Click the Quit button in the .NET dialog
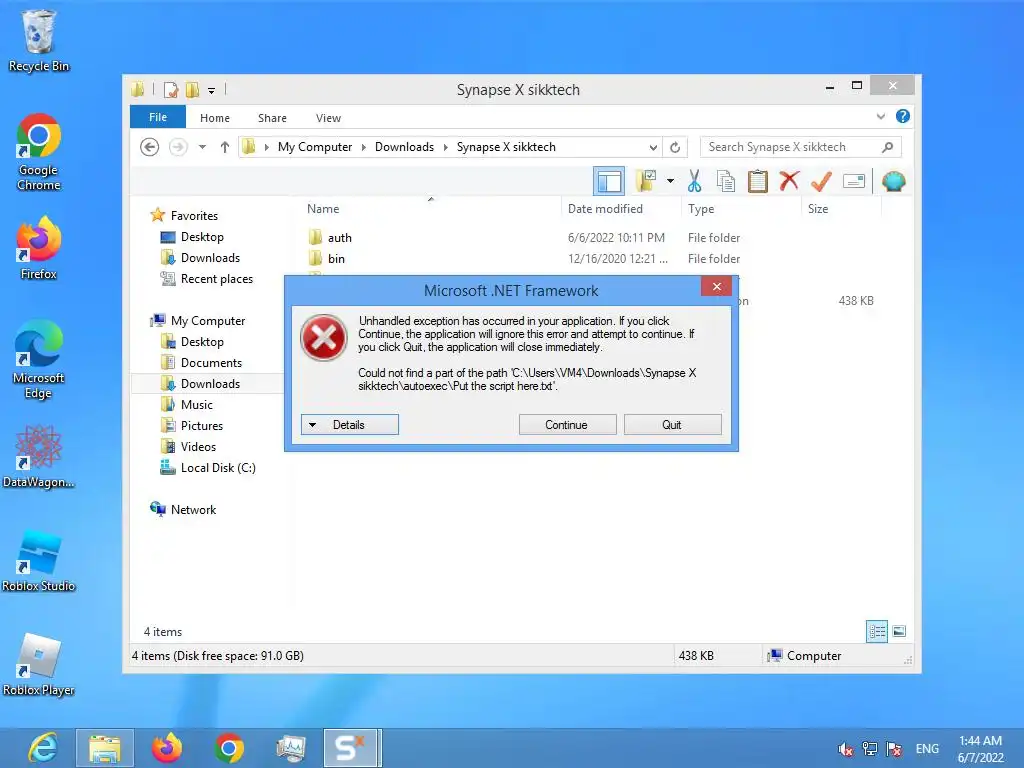This screenshot has height=768, width=1024. 673,424
